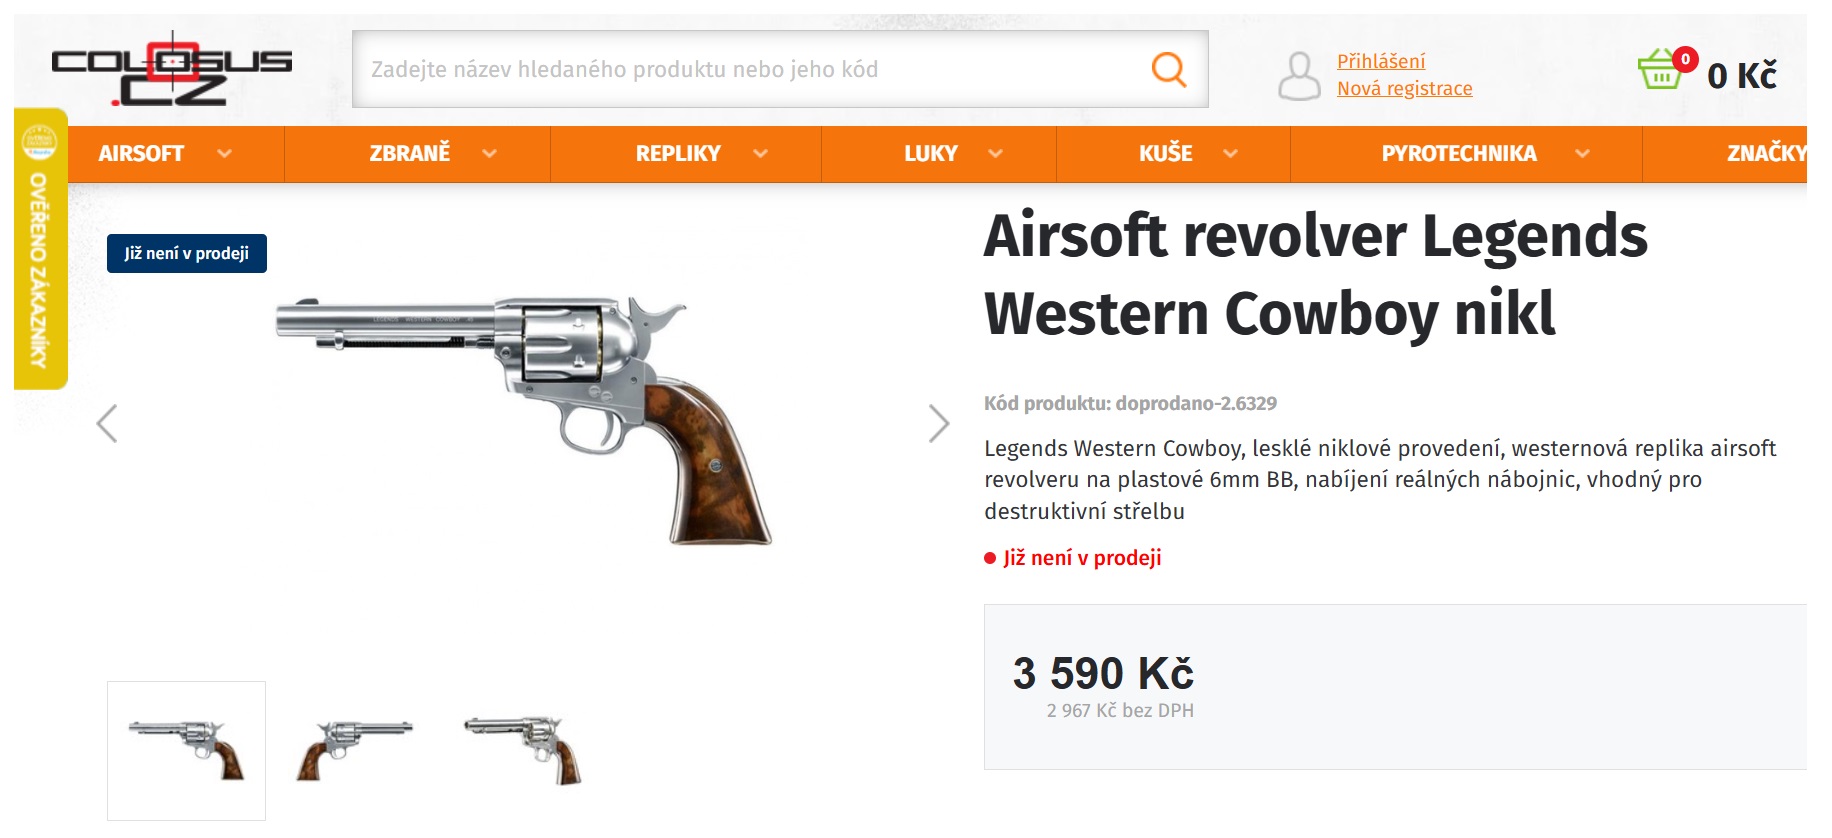Click the user account avatar icon
The width and height of the screenshot is (1832, 838).
(x=1299, y=75)
